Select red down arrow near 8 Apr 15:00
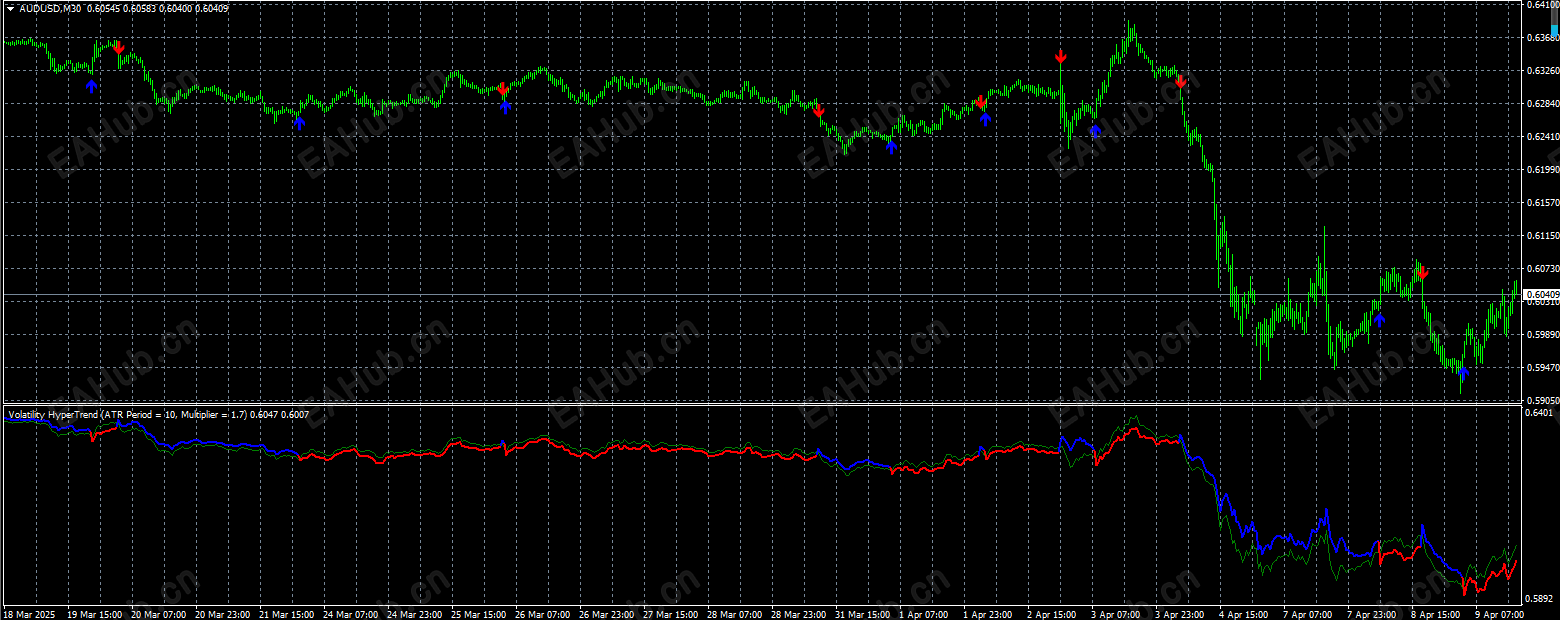Screen dimensions: 1560x620 [1423, 273]
